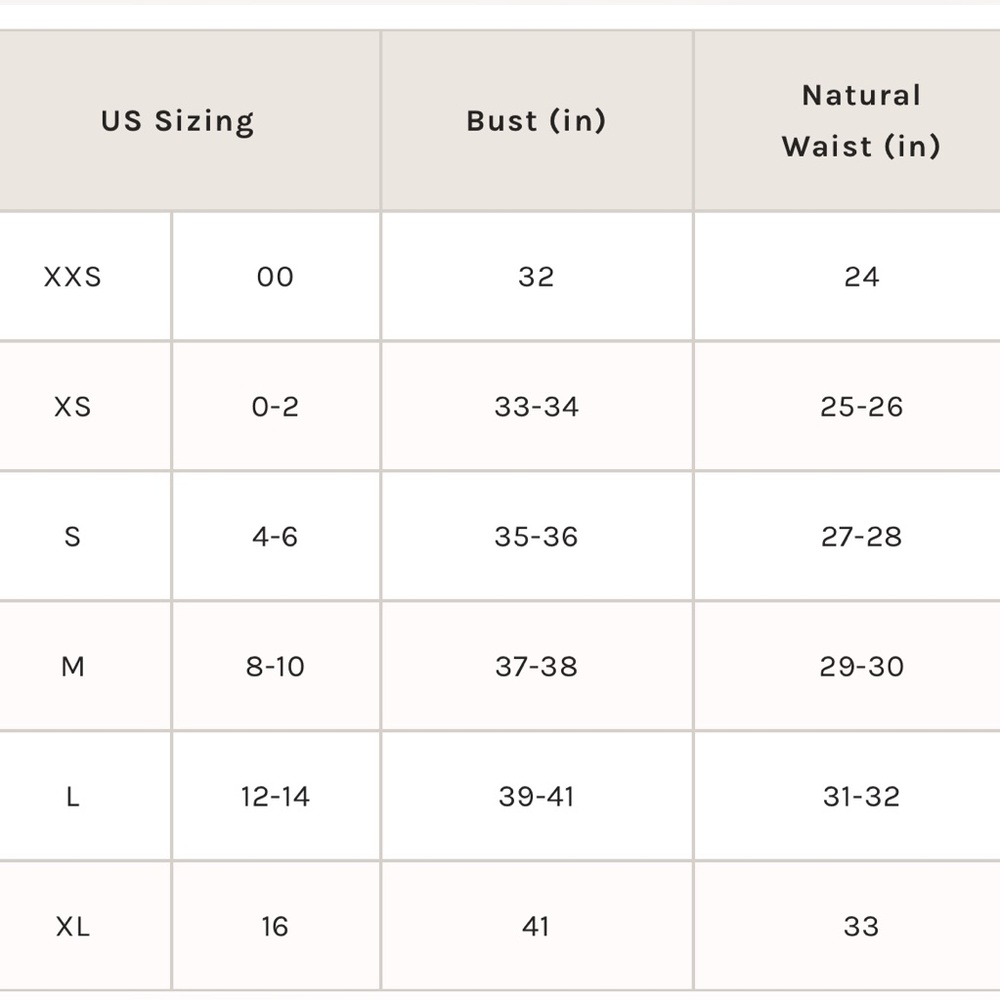1000x1000 pixels.
Task: Click the L size row label
Action: pos(73,797)
